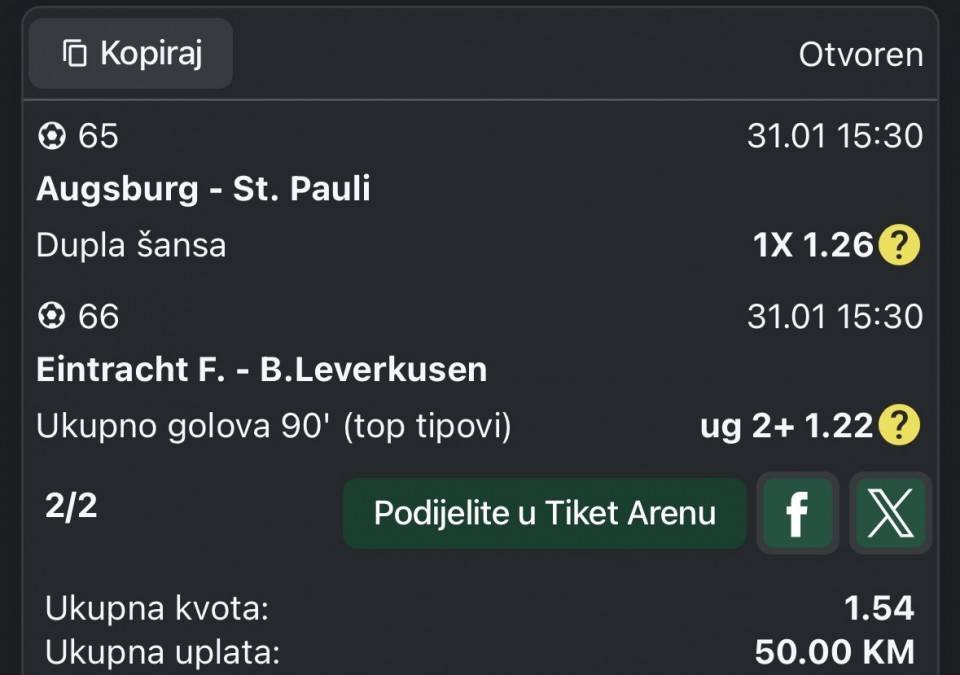Viewport: 960px width, 675px height.
Task: Click the 1X 1.26 odds value
Action: pyautogui.click(x=814, y=245)
